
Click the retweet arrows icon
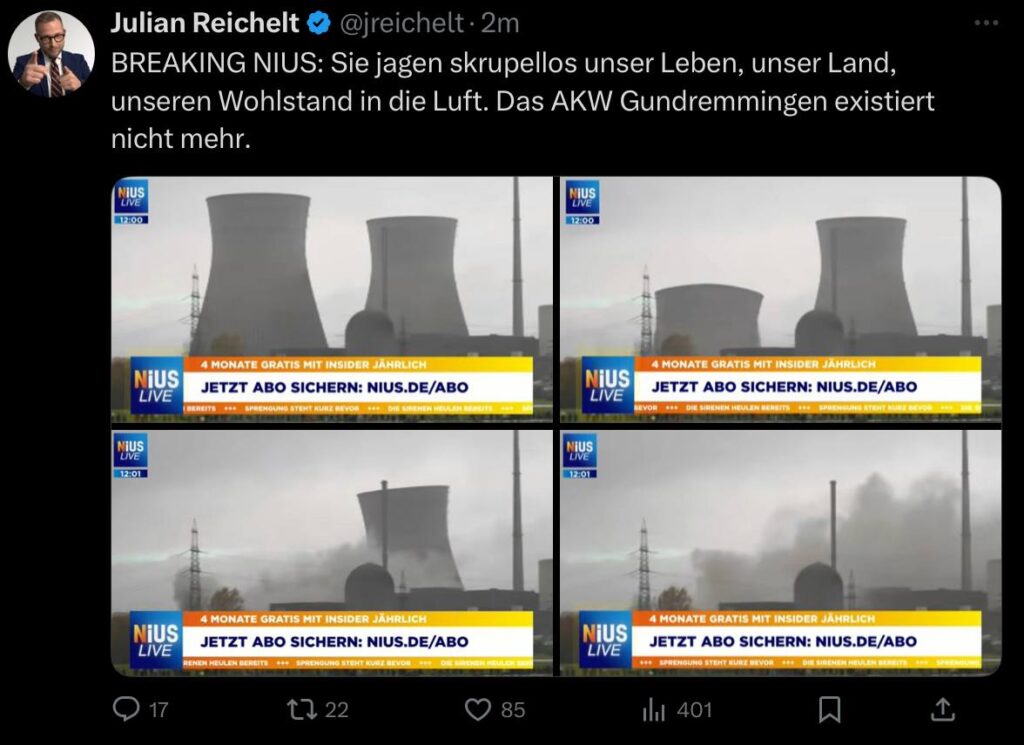click(x=301, y=709)
